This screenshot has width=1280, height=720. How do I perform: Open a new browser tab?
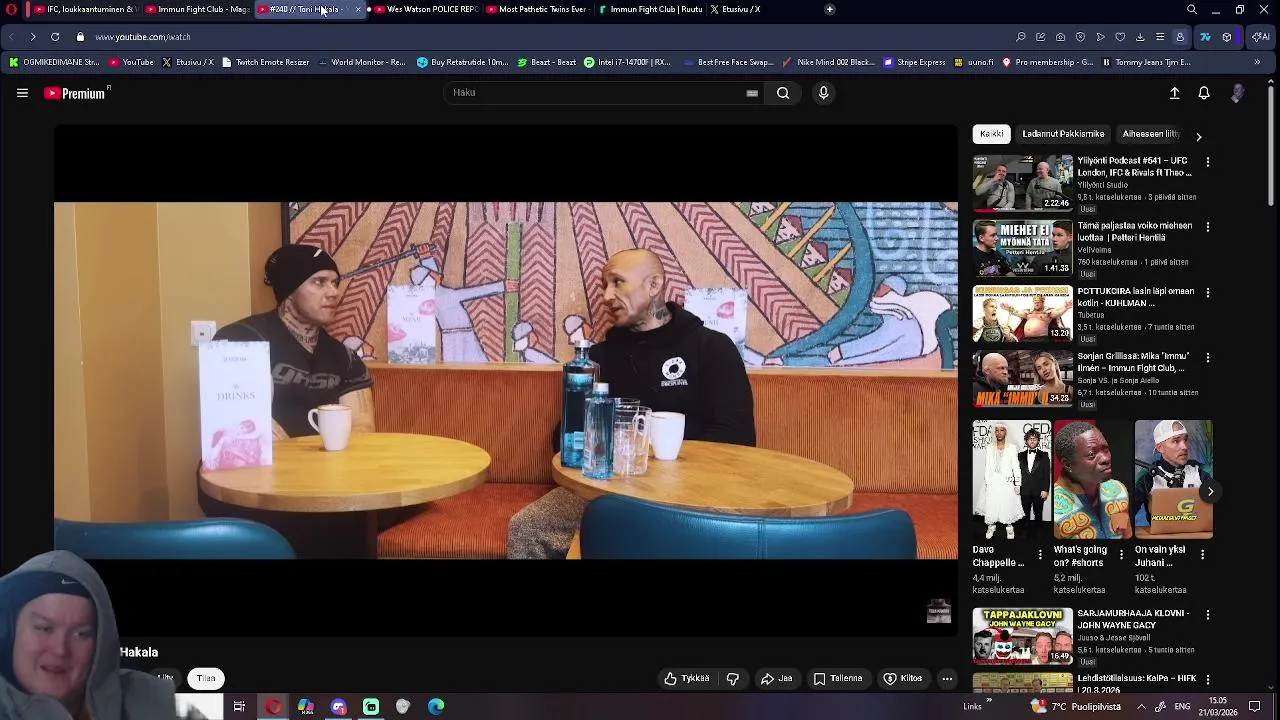(829, 9)
